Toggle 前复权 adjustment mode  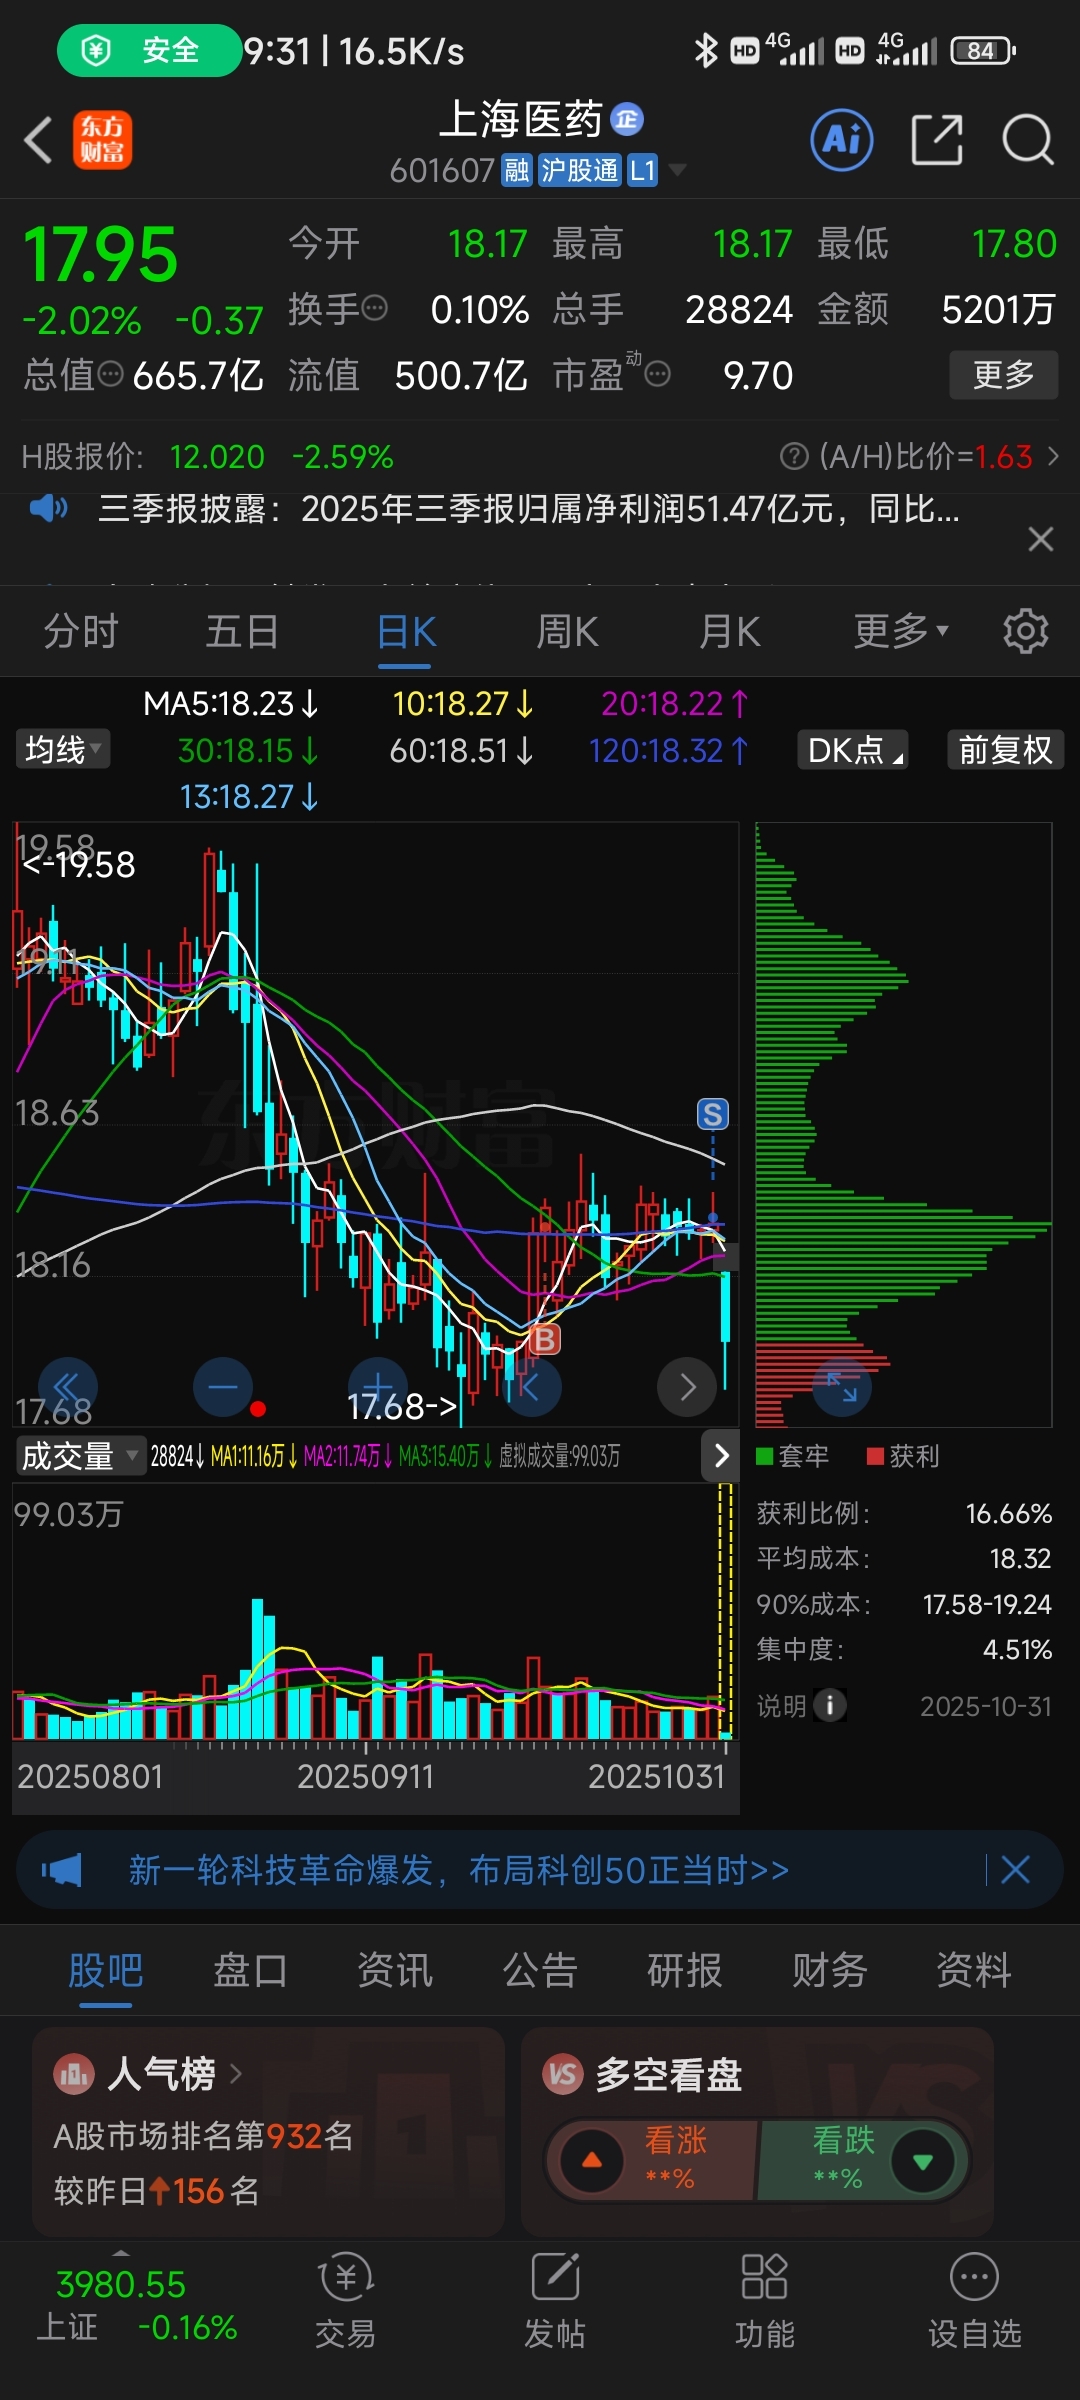1005,749
